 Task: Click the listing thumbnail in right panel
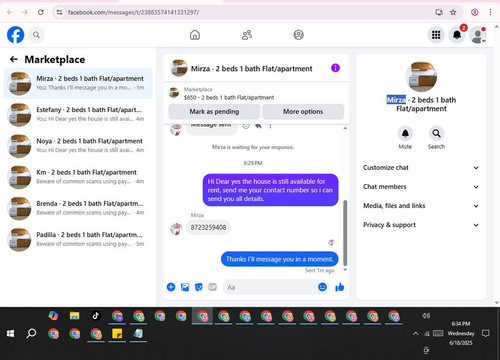[421, 77]
